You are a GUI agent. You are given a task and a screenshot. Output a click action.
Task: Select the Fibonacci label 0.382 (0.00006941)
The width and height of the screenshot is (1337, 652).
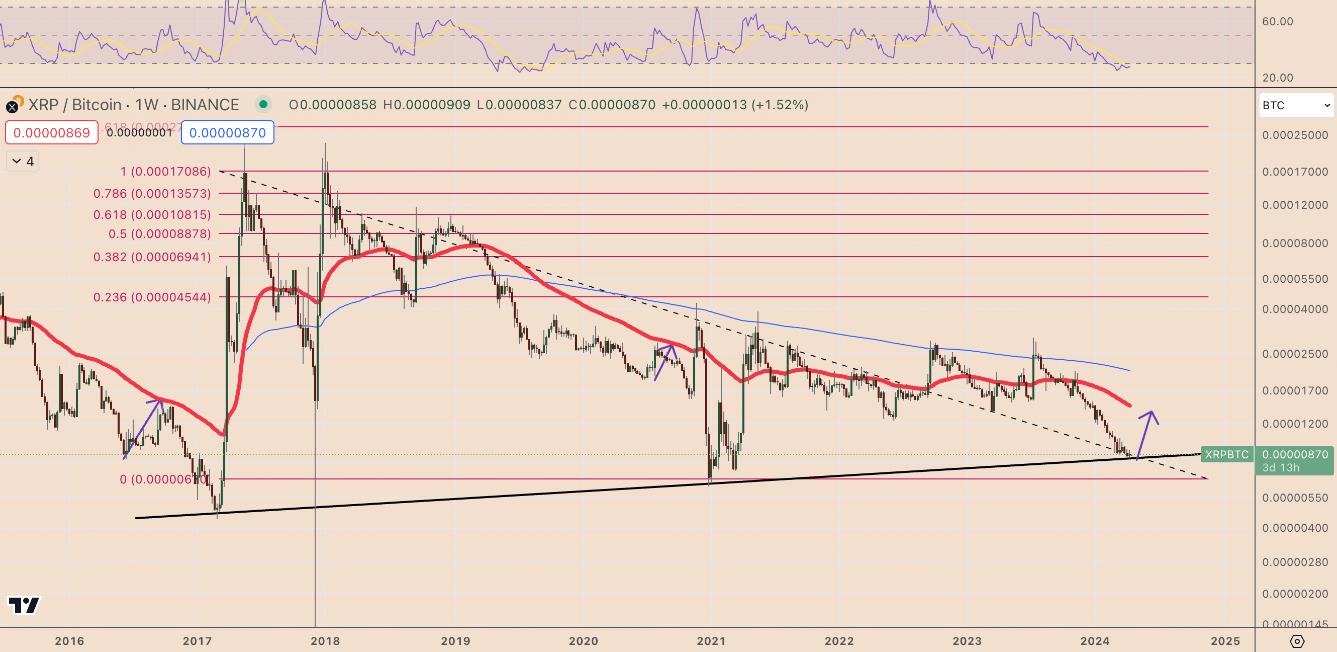point(152,256)
